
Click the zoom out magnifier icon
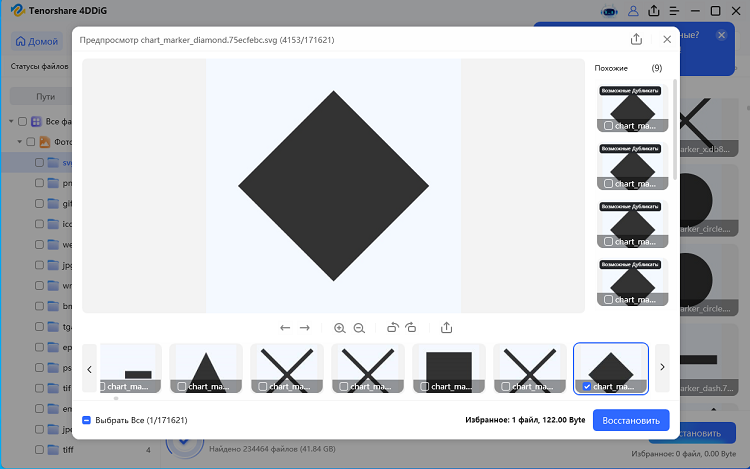coord(359,328)
